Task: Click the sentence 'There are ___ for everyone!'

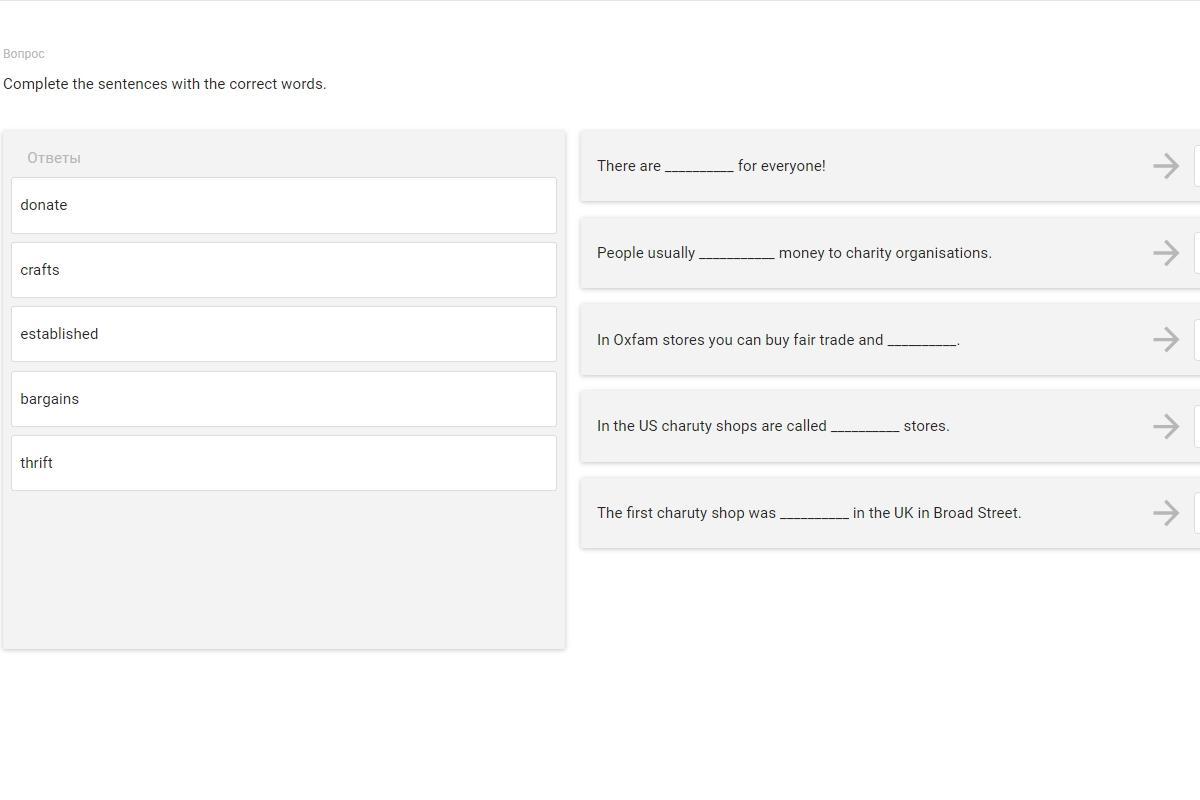Action: pos(711,166)
